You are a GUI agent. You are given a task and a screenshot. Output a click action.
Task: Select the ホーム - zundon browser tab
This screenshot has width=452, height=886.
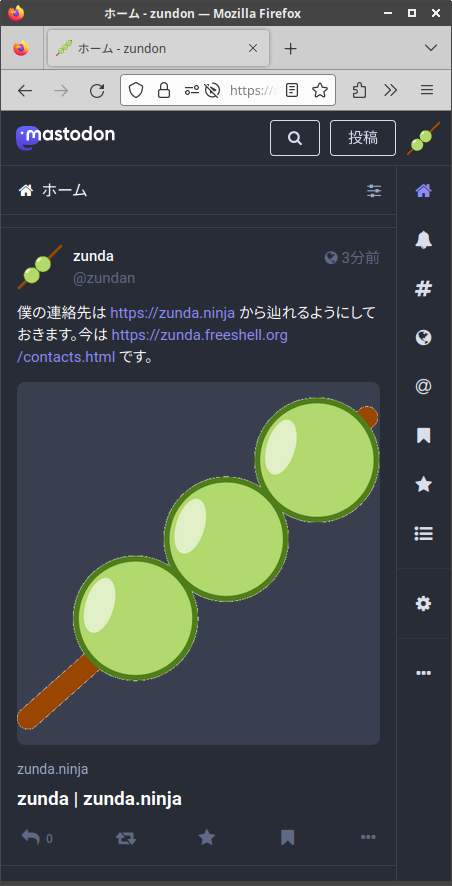point(158,49)
